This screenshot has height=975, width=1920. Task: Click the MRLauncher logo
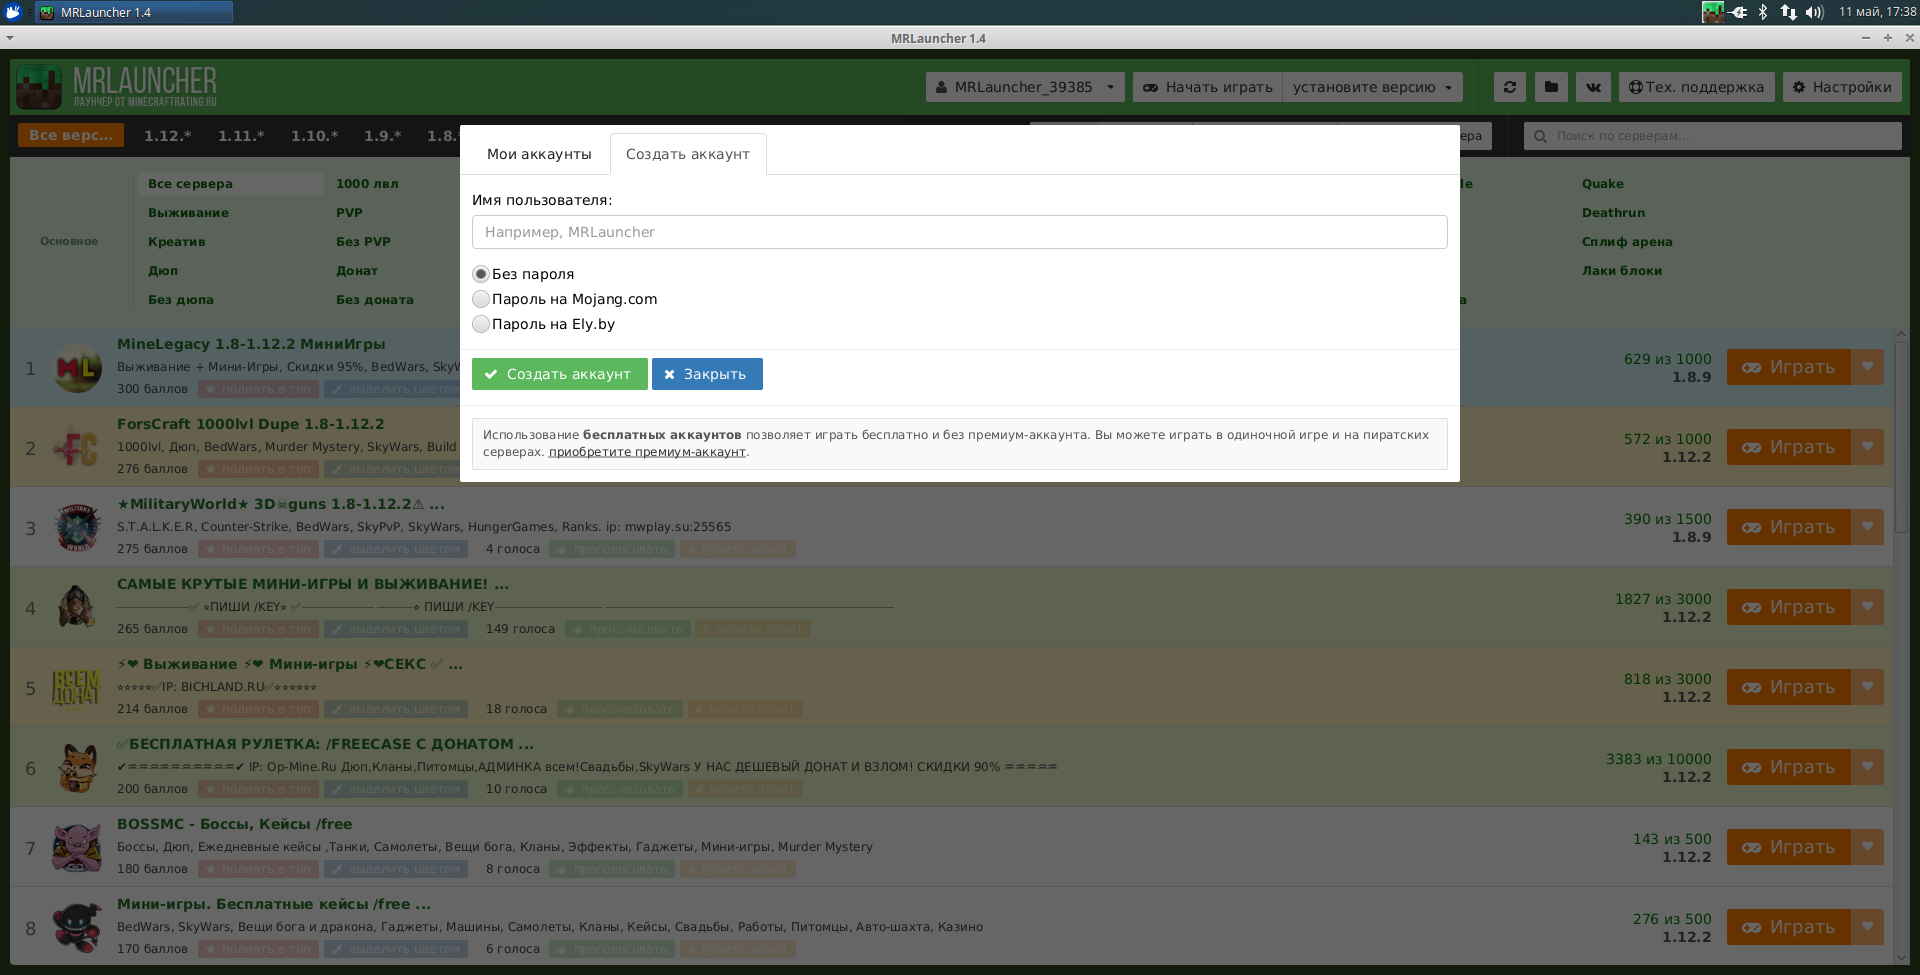pos(117,87)
